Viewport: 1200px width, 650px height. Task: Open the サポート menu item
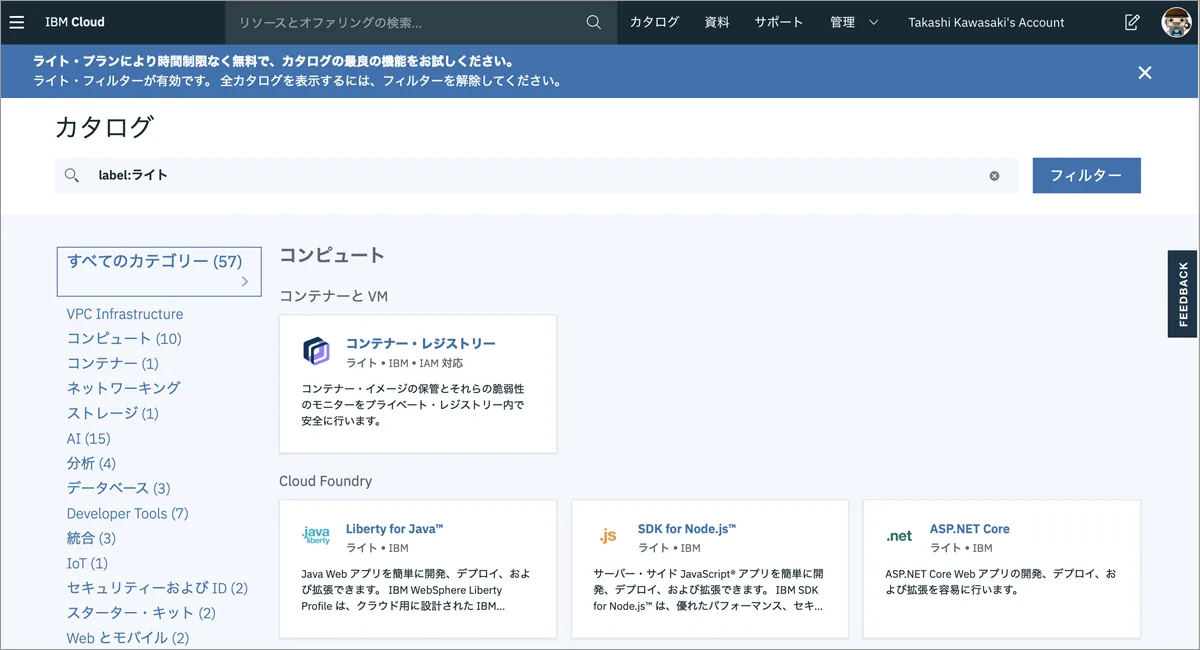point(779,22)
